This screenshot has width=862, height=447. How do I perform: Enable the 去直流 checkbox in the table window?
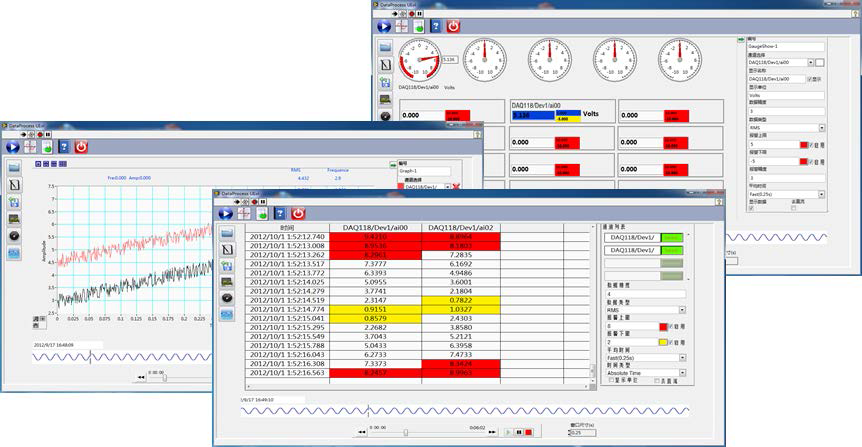[x=657, y=380]
